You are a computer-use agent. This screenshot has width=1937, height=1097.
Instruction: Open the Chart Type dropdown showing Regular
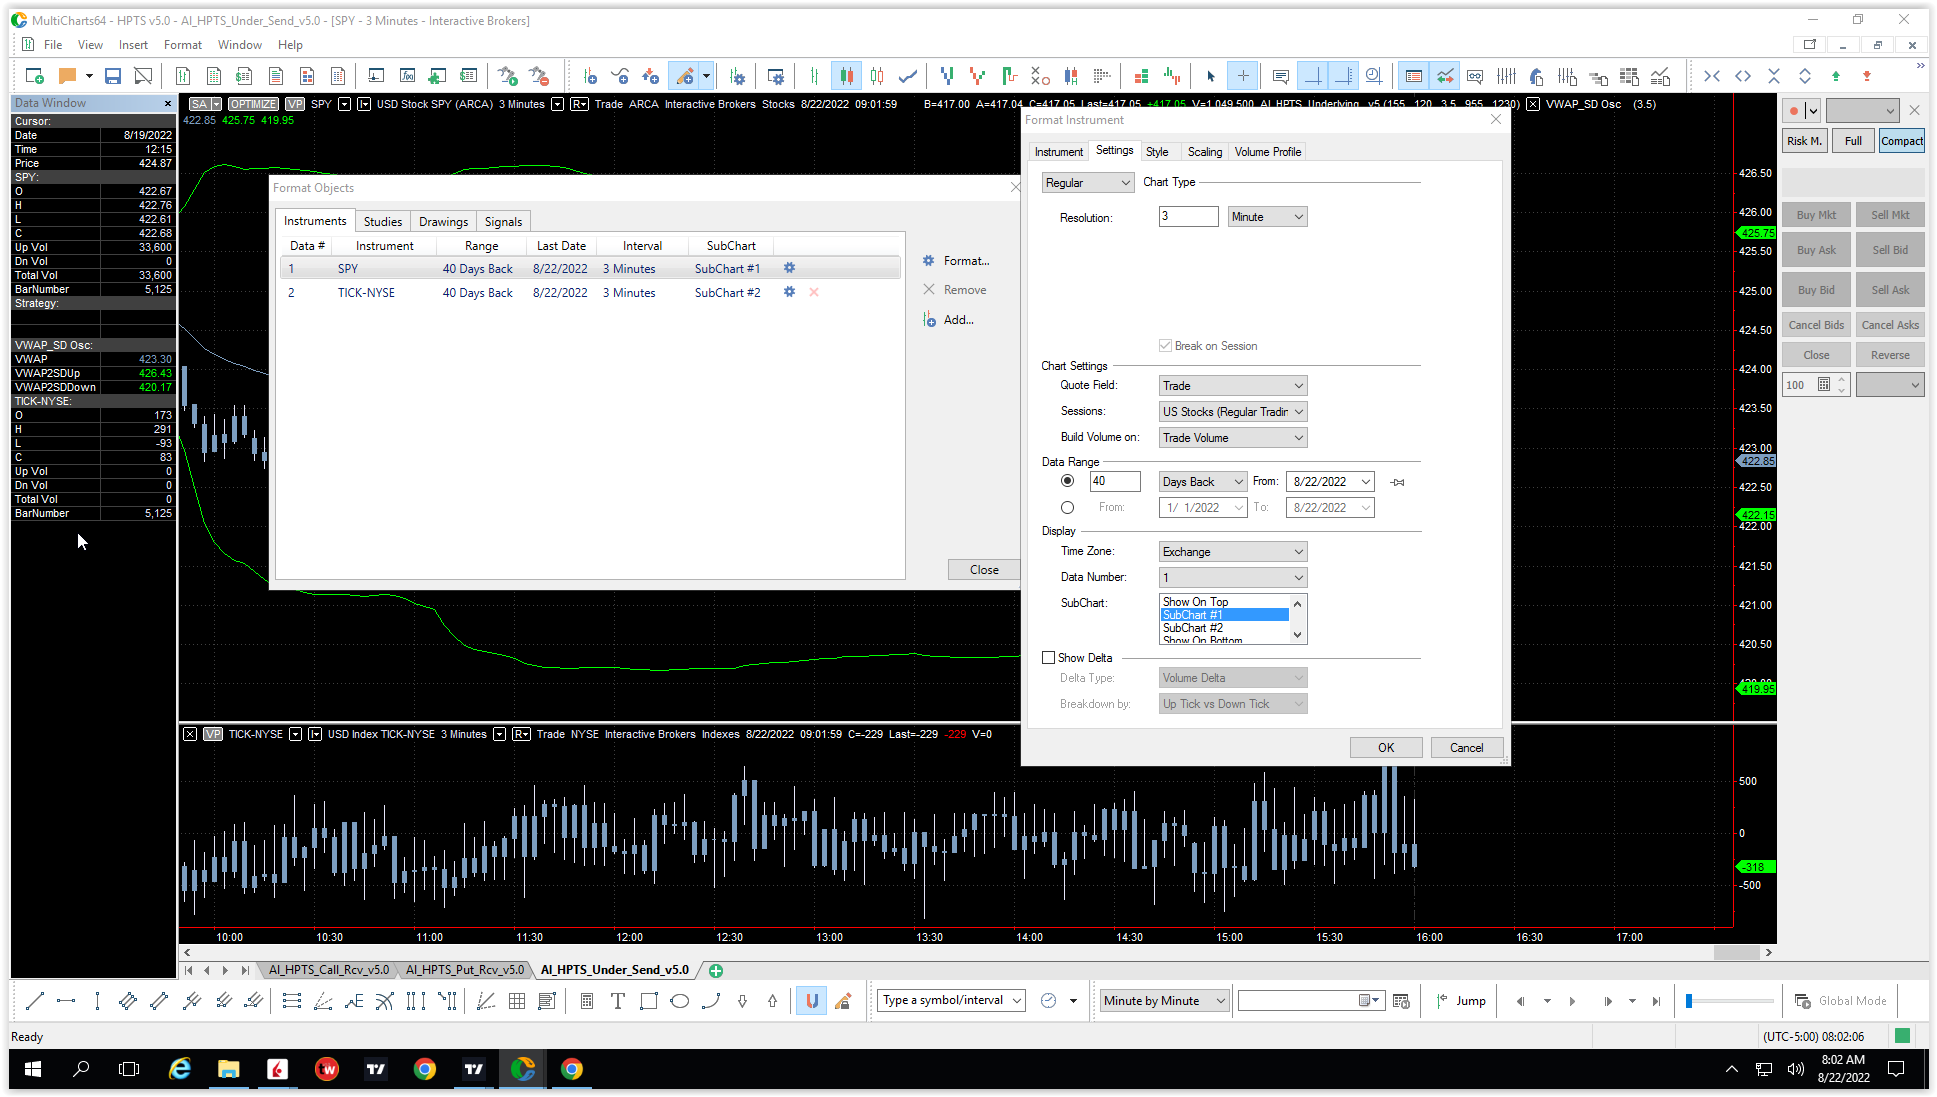pyautogui.click(x=1088, y=183)
